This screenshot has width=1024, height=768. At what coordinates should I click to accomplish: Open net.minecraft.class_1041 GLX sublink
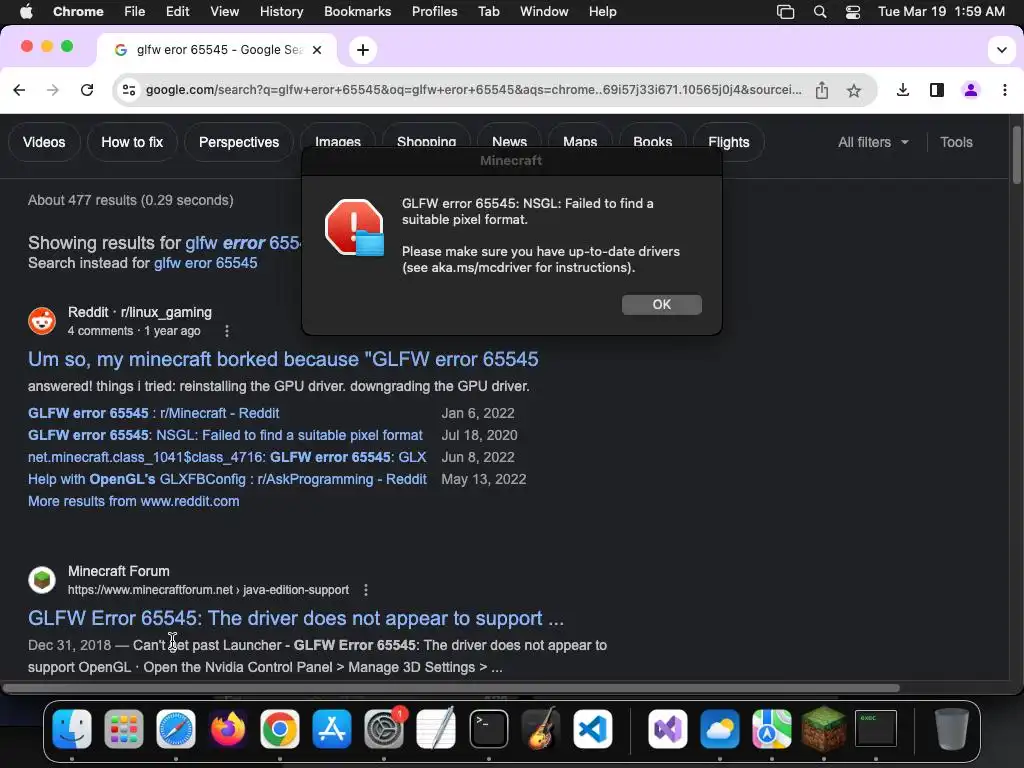[x=227, y=457]
